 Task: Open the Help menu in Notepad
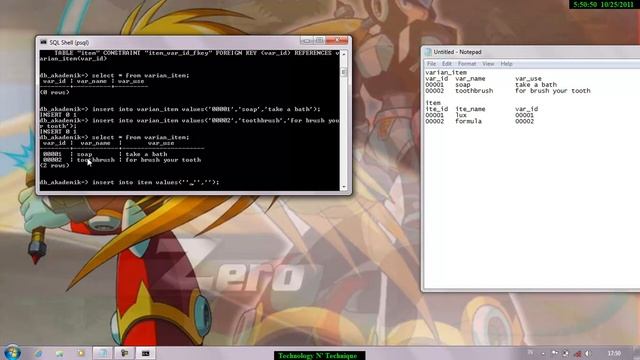point(506,64)
